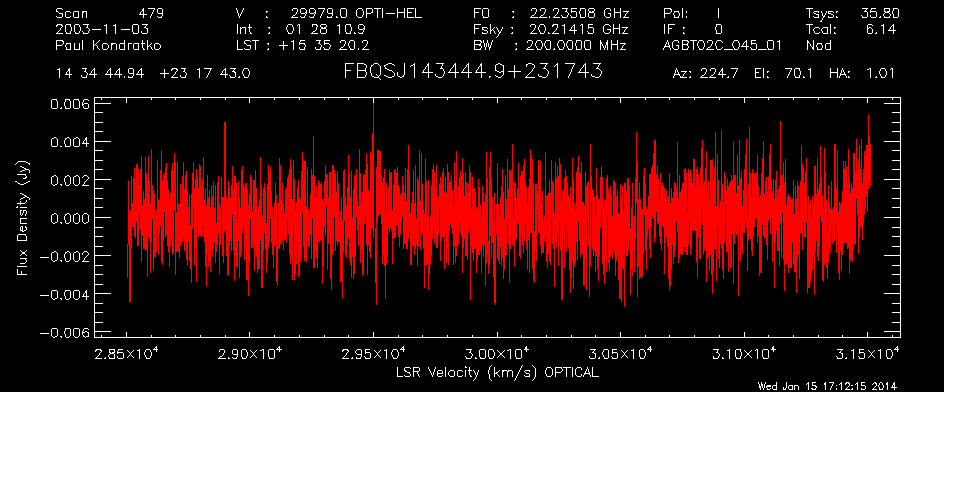Select polarization value I
This screenshot has width=962, height=490.
pyautogui.click(x=718, y=13)
